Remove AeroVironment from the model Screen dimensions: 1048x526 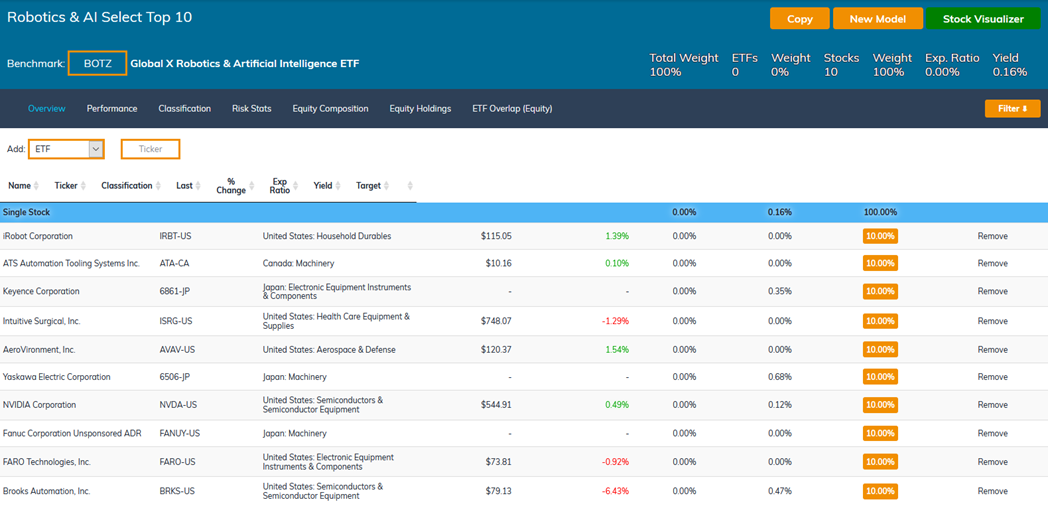tap(993, 350)
